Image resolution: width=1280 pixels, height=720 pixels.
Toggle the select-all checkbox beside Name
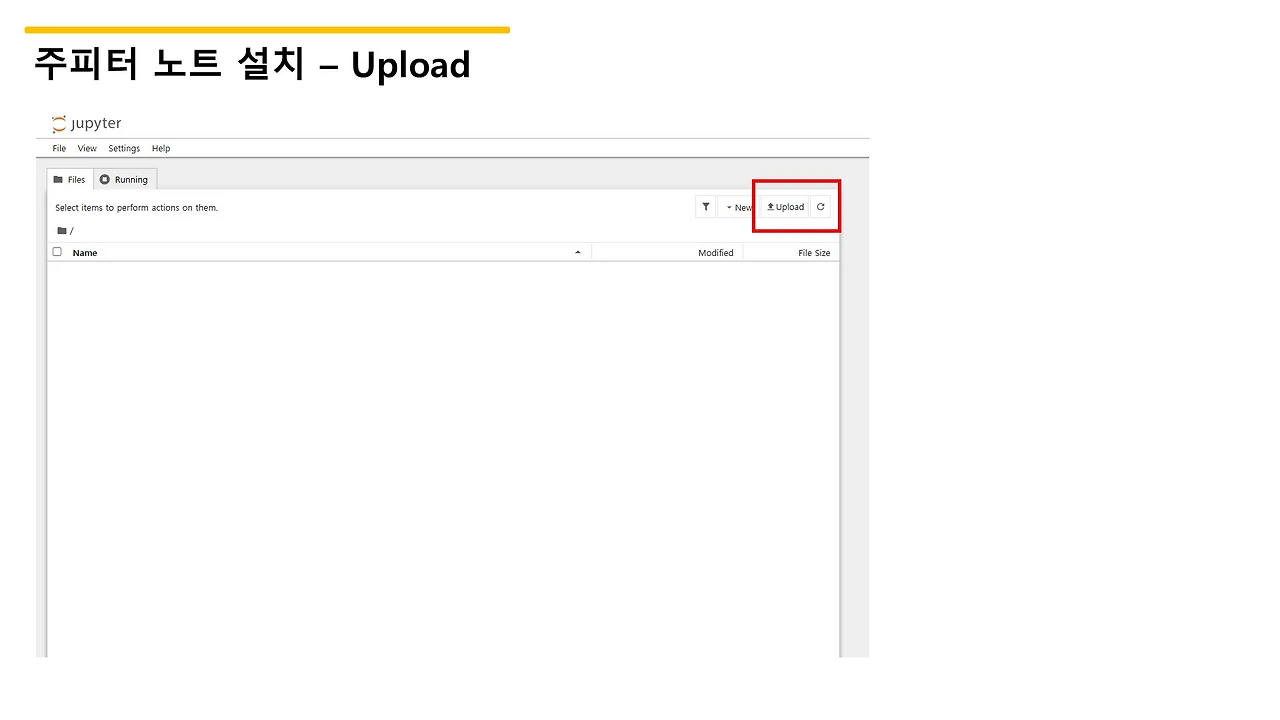(x=57, y=252)
